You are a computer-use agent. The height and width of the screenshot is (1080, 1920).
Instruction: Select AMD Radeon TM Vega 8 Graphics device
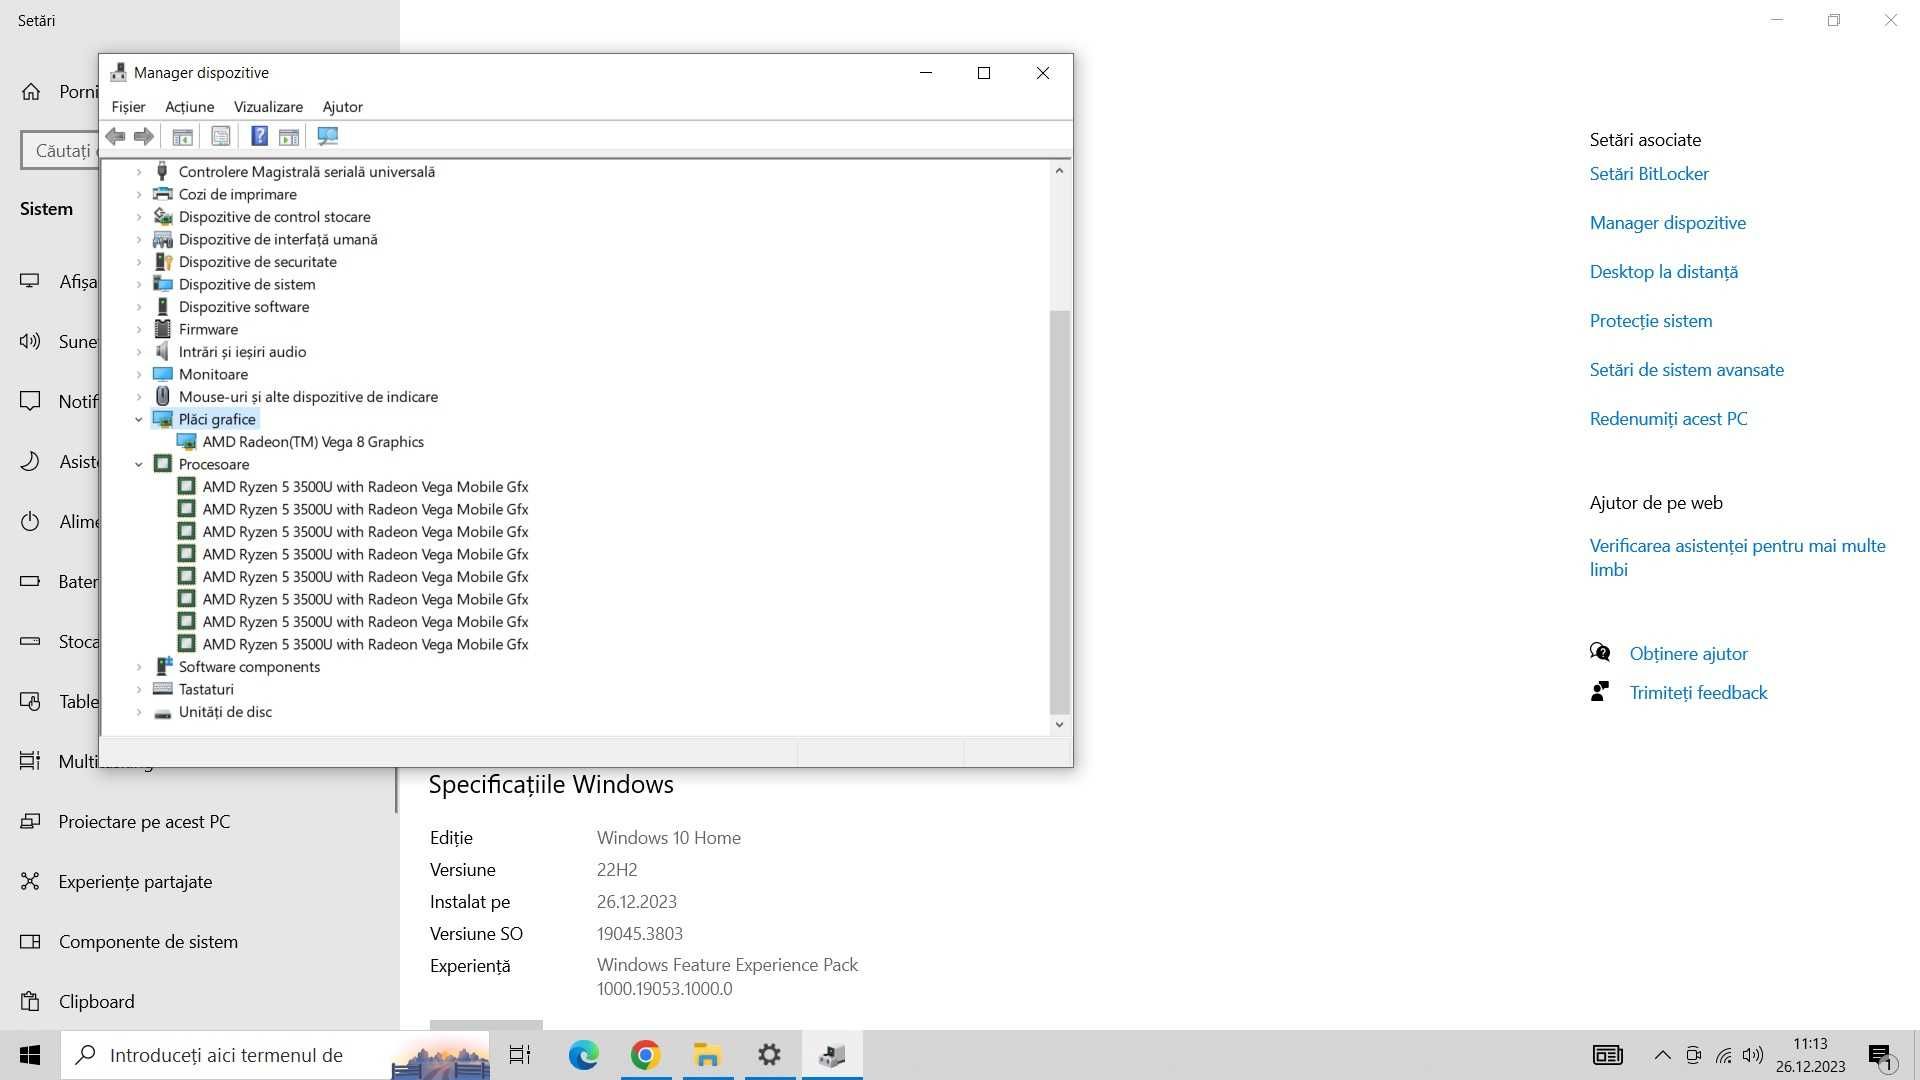coord(313,440)
